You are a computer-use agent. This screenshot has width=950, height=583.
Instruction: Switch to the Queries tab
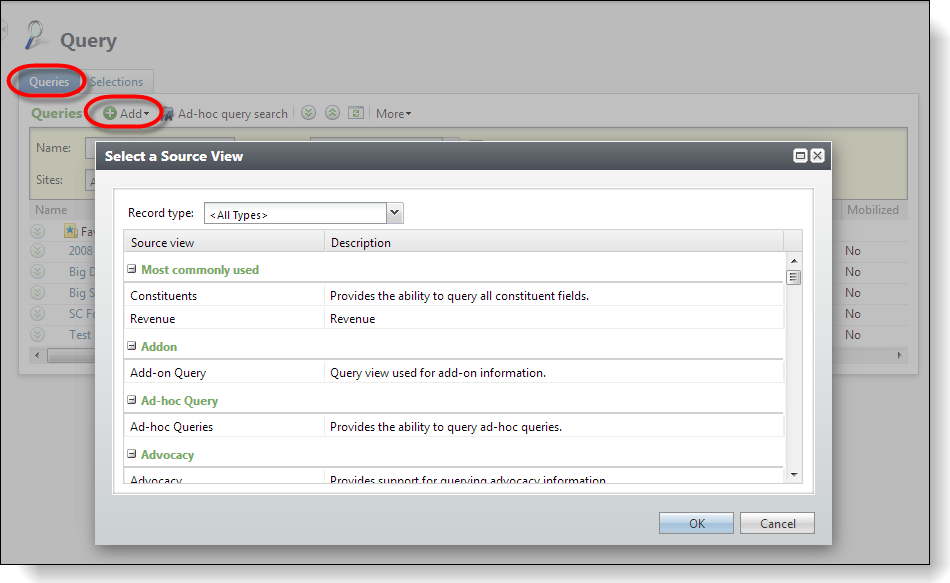(x=49, y=82)
